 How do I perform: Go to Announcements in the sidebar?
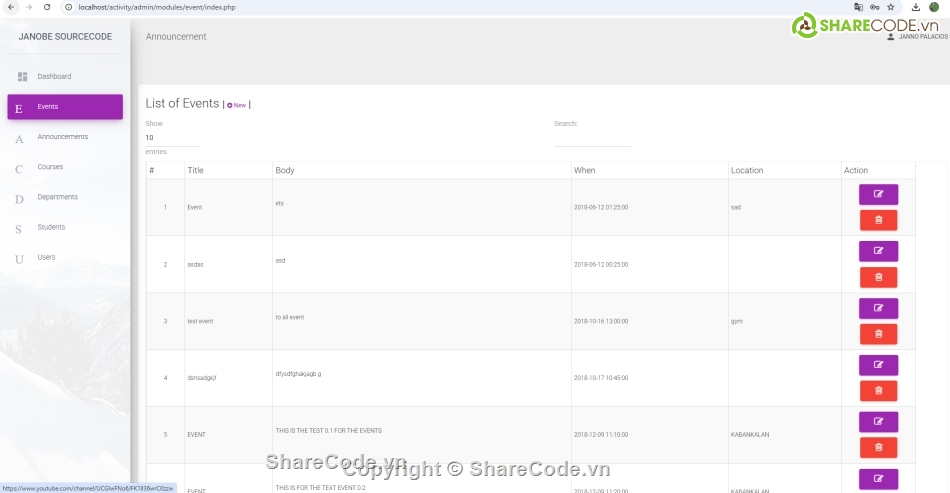tap(63, 137)
